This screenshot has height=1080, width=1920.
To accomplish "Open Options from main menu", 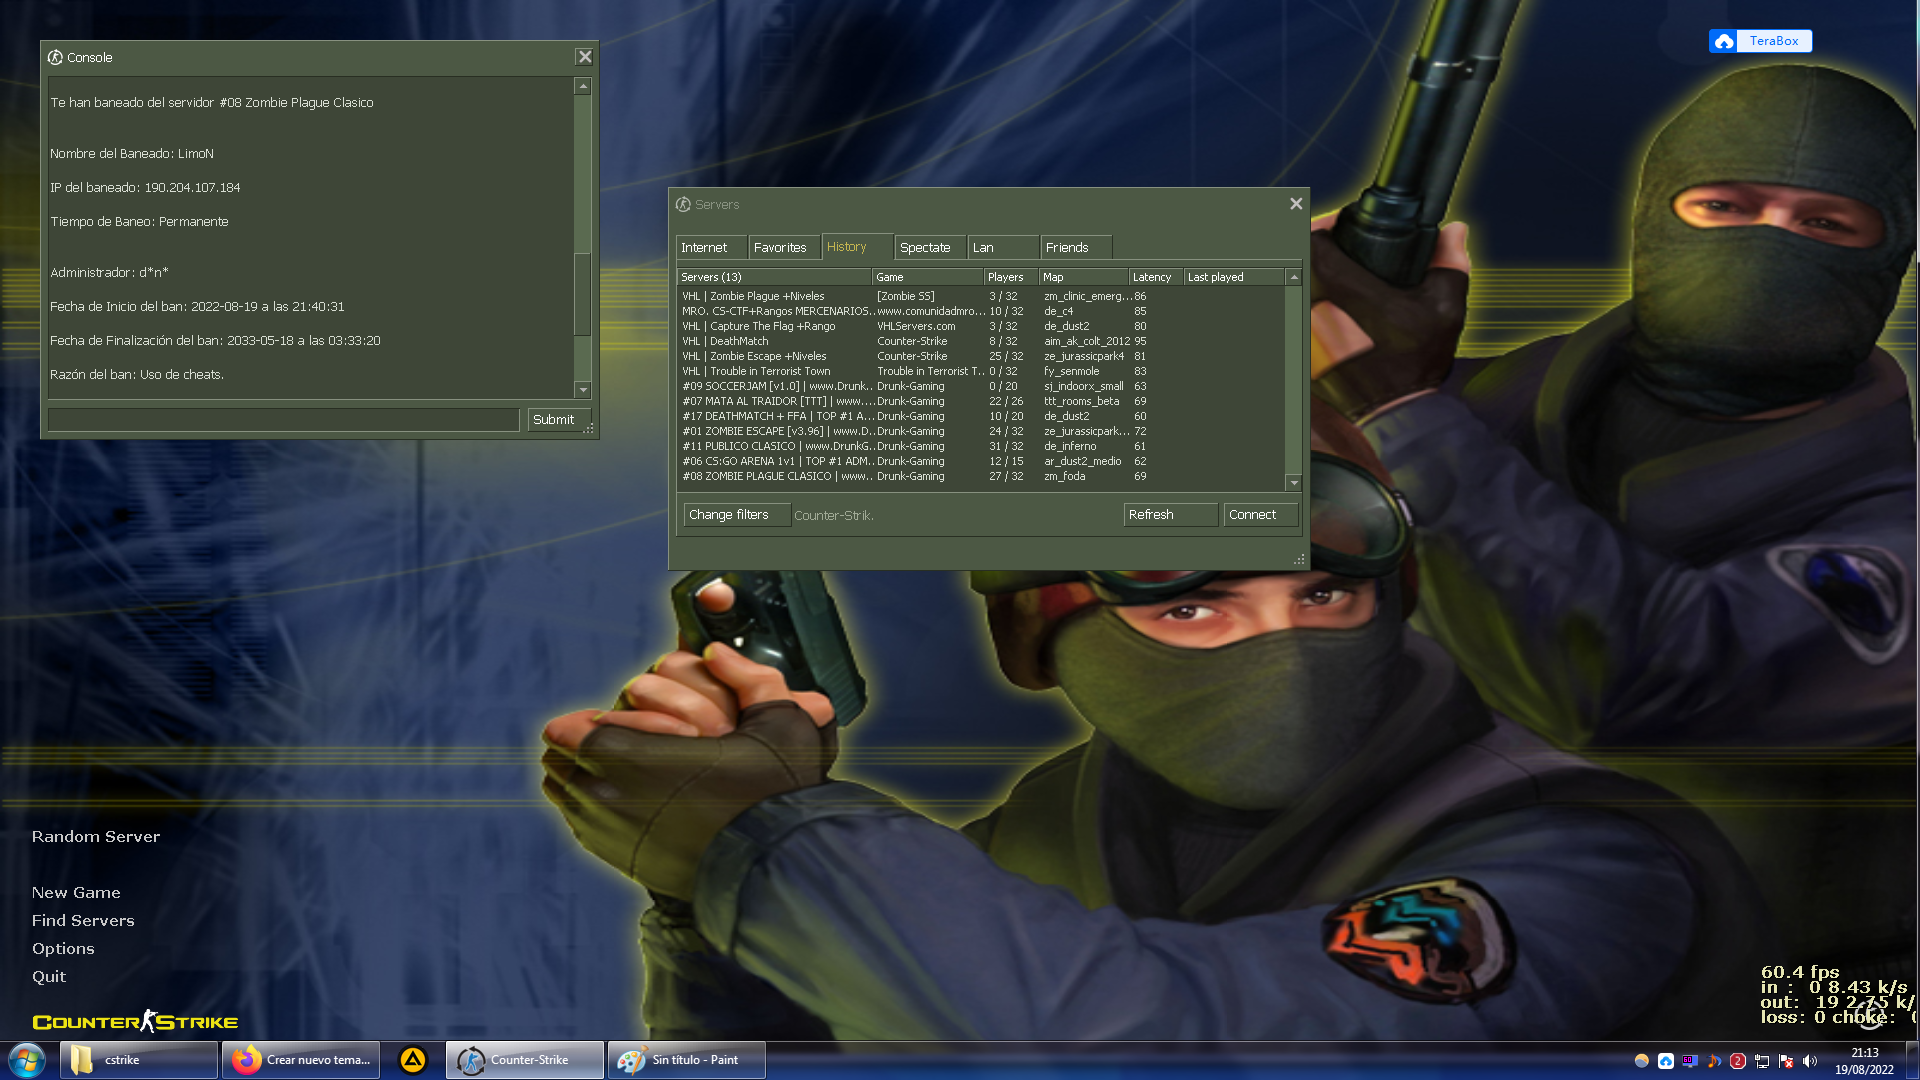I will 63,949.
